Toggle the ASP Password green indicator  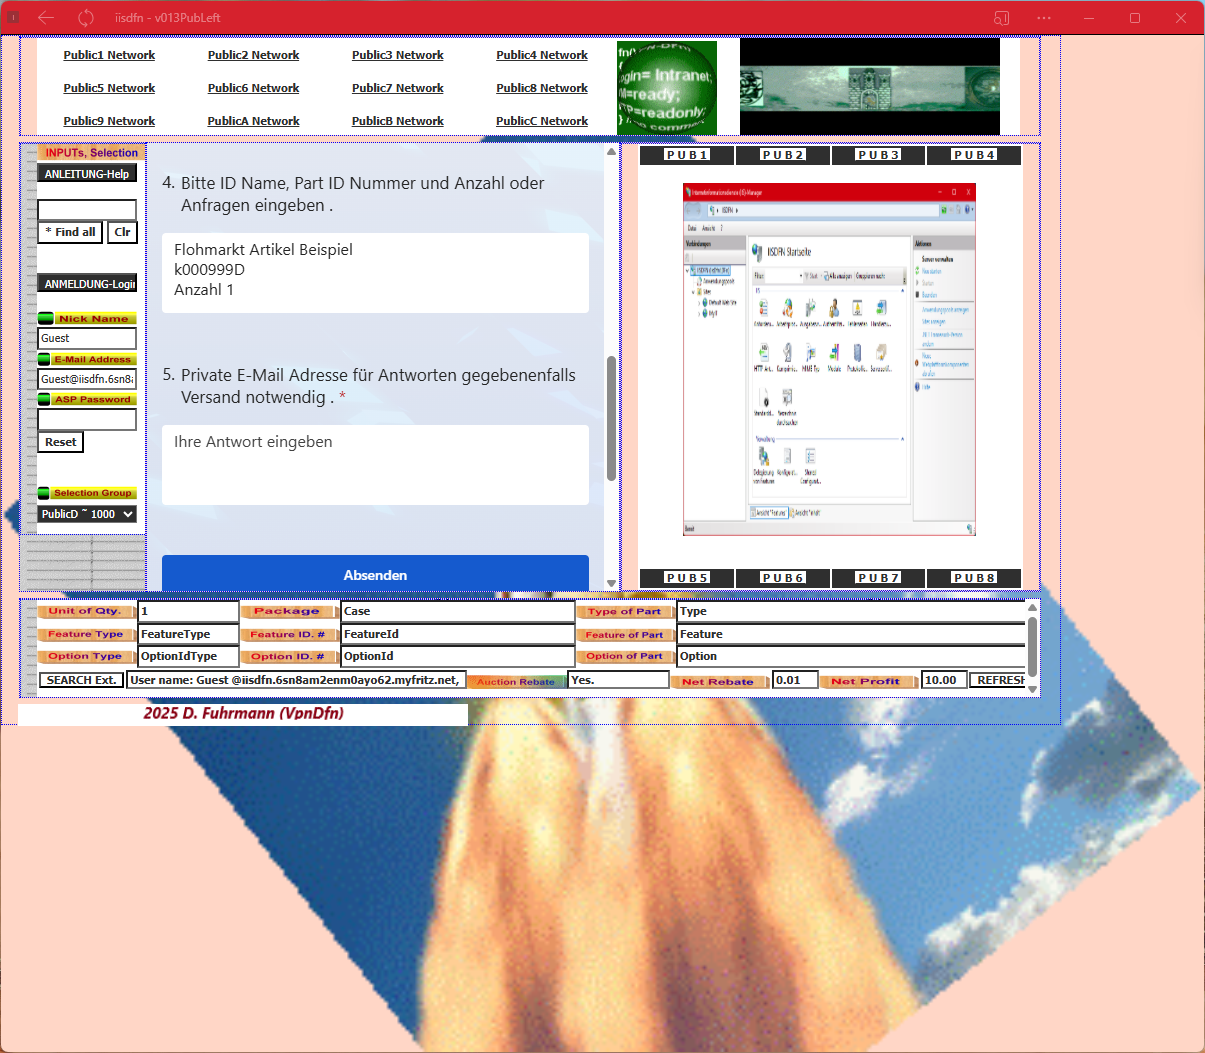46,399
